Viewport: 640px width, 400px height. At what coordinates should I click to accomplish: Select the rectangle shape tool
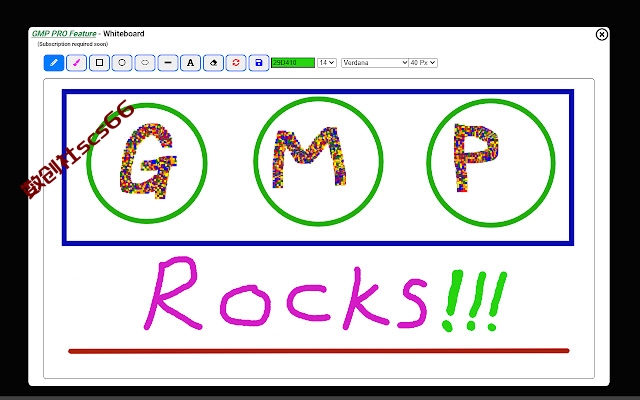[x=99, y=63]
